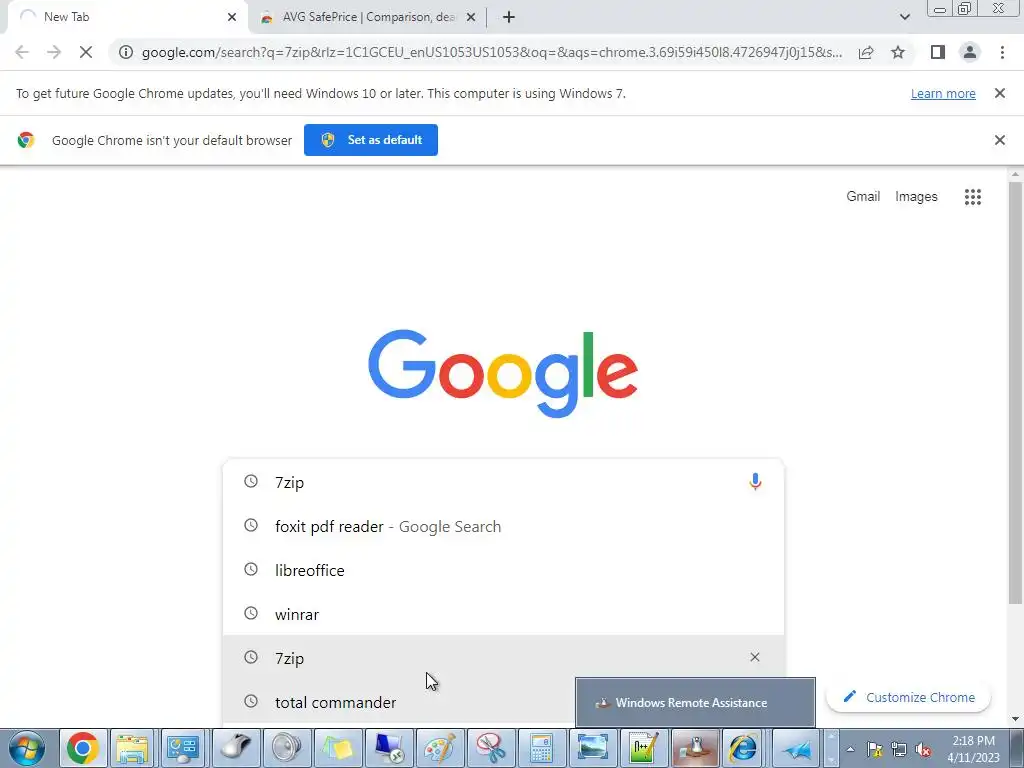Open the Sound speaker taskbar icon
Viewport: 1024px width, 768px height.
point(286,748)
